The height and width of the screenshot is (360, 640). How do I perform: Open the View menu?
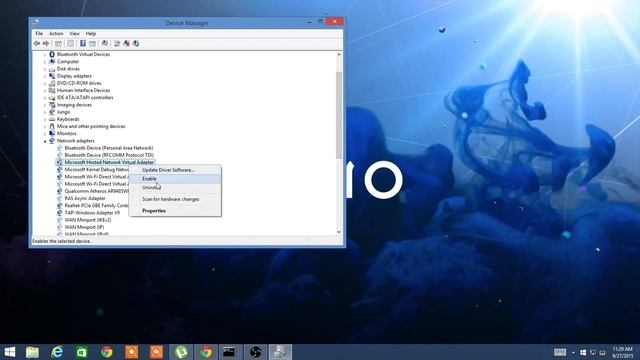point(74,33)
